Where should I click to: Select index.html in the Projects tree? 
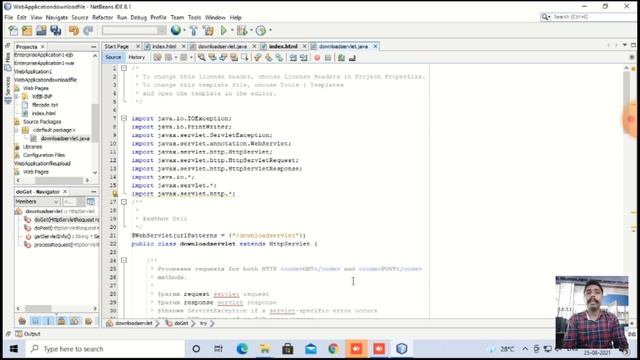click(44, 113)
